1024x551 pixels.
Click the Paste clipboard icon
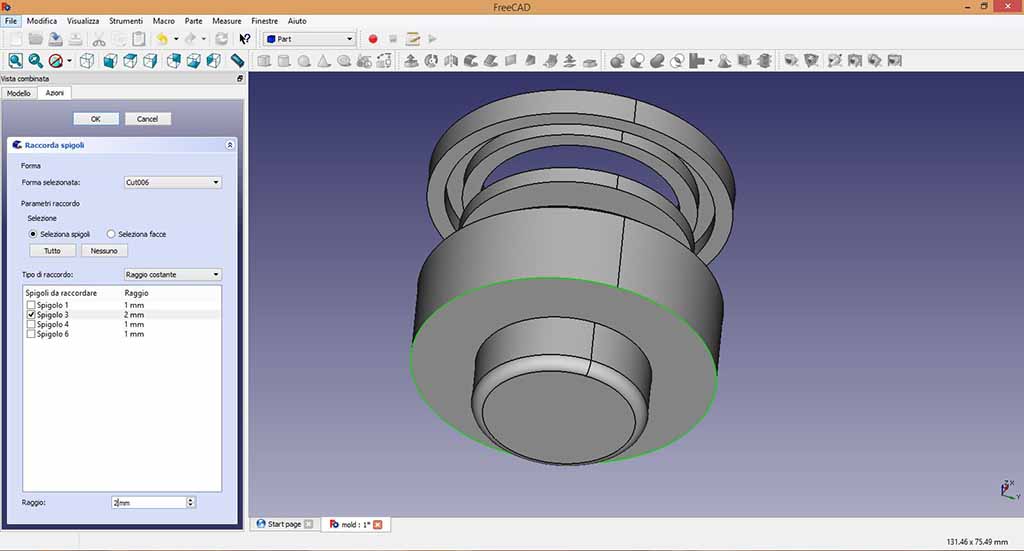139,39
